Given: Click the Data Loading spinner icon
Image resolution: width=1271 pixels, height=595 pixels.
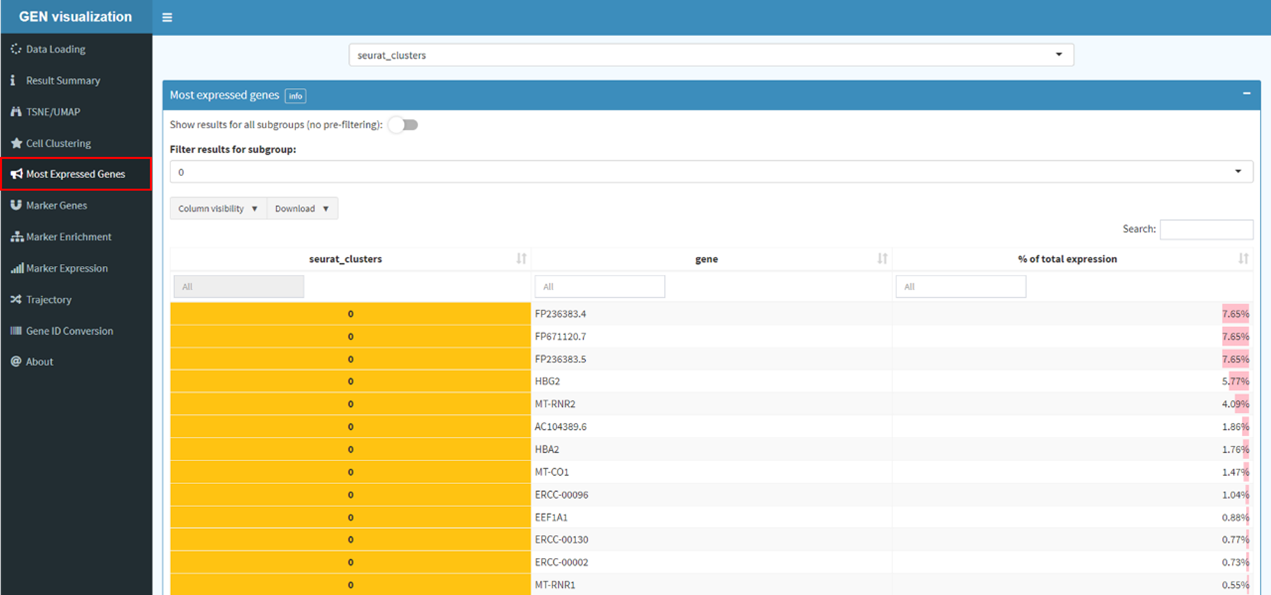Looking at the screenshot, I should (16, 49).
